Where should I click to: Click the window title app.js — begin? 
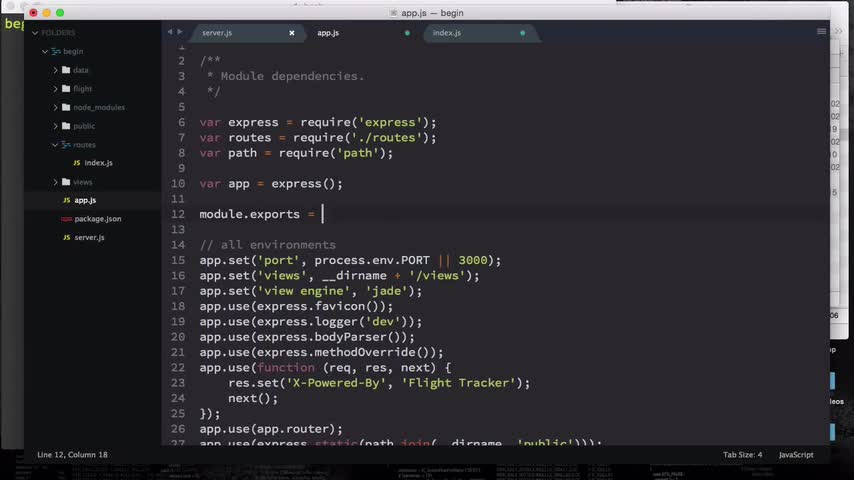click(432, 13)
